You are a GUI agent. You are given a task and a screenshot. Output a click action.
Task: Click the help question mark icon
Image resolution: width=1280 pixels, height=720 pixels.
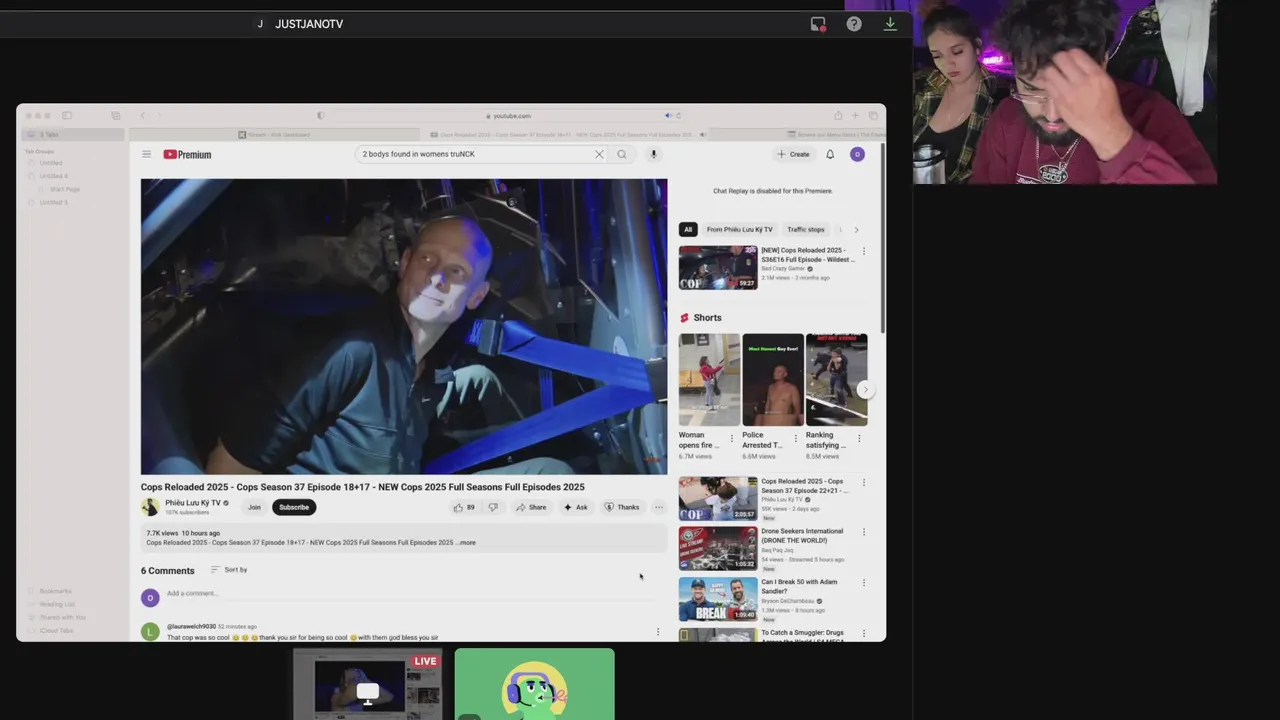[x=854, y=24]
